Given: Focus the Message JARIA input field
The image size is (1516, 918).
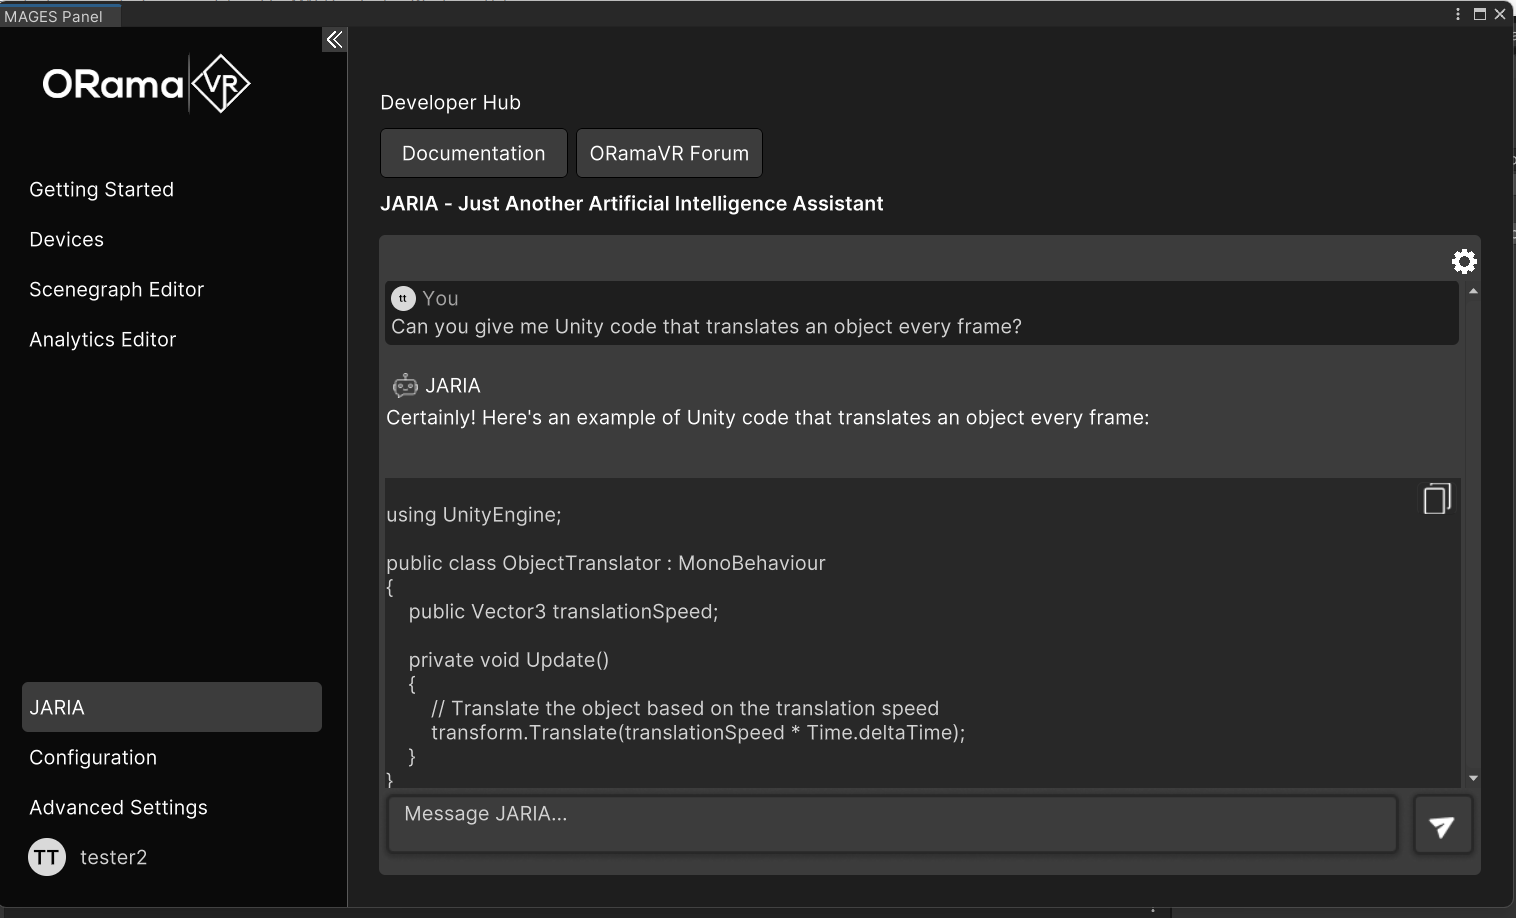Looking at the screenshot, I should (x=892, y=825).
